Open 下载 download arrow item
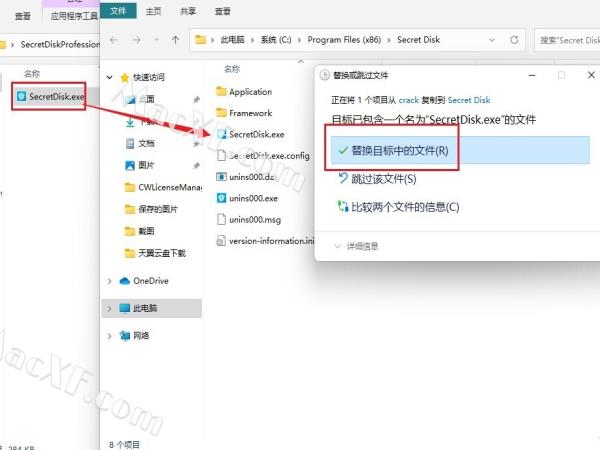Screen dimensions: 600x450 pos(130,122)
